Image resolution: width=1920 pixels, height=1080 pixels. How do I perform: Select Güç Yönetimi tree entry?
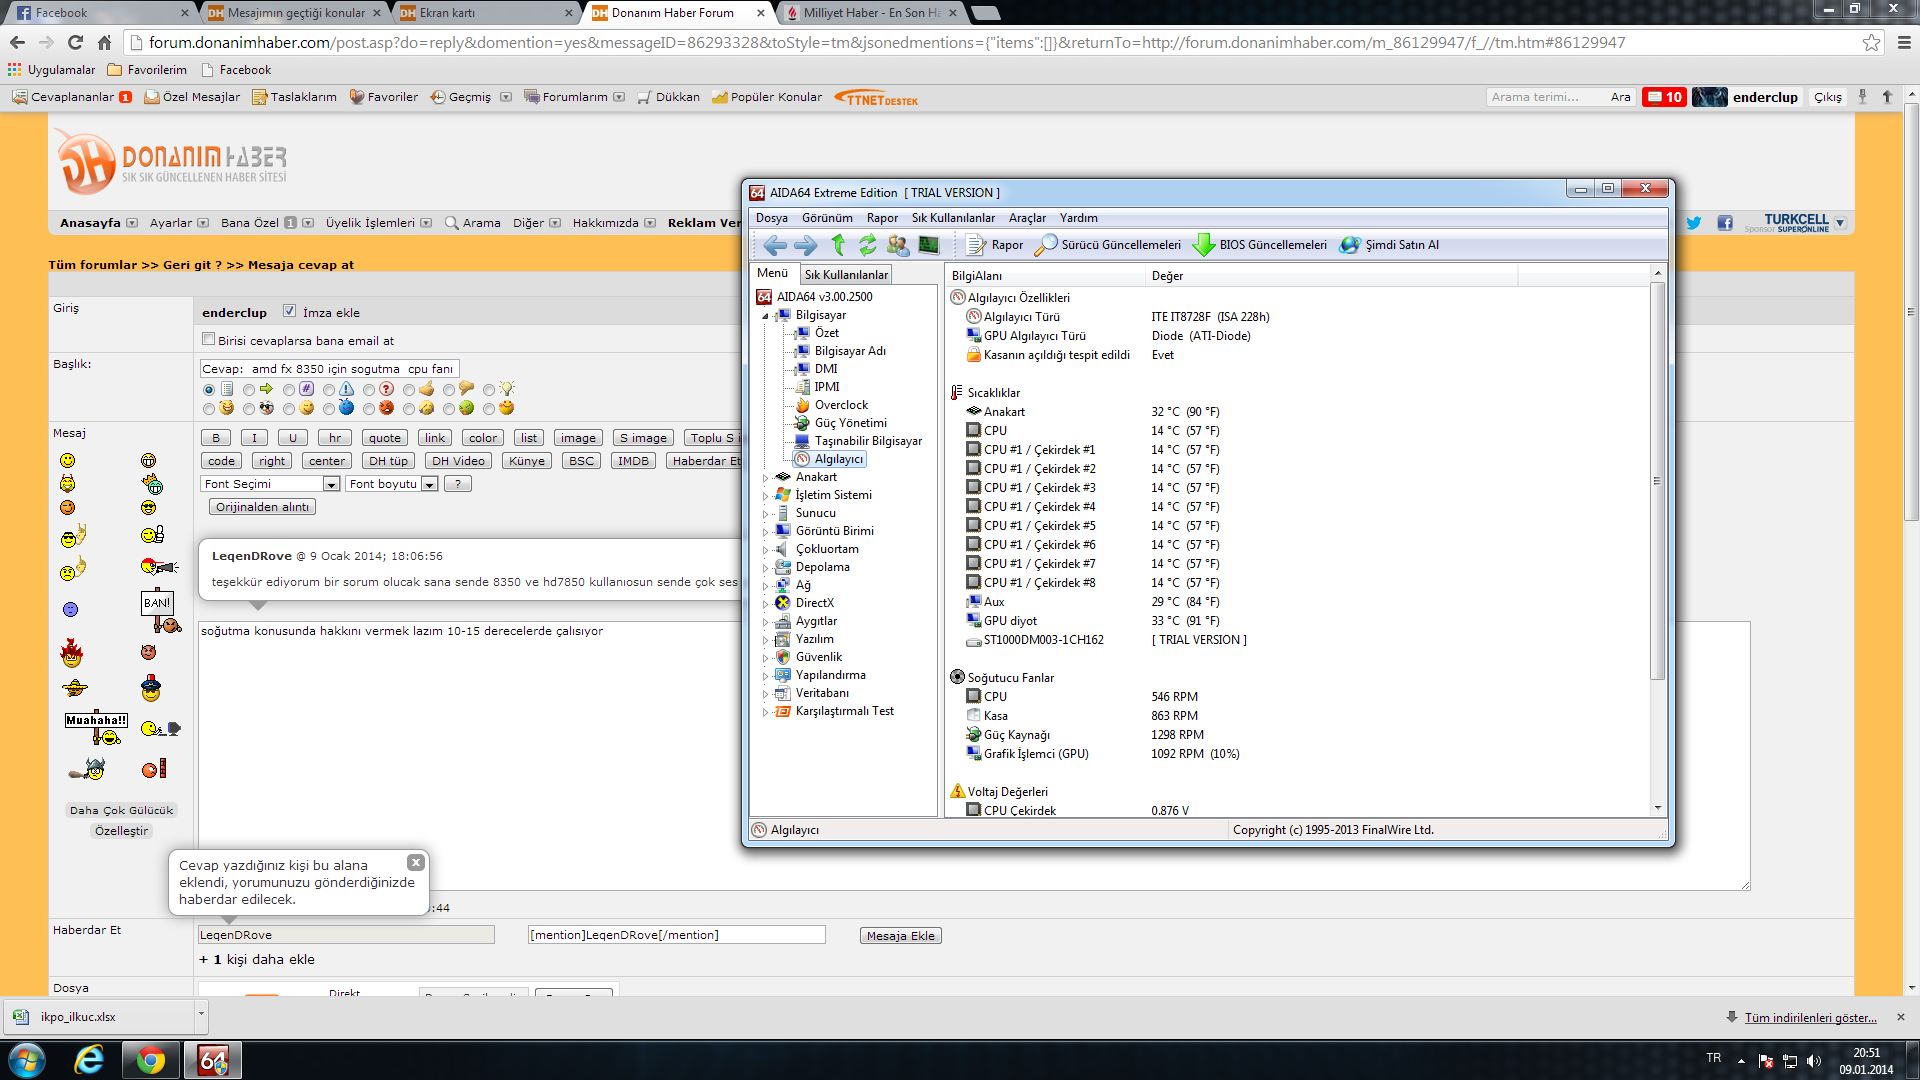click(x=850, y=423)
